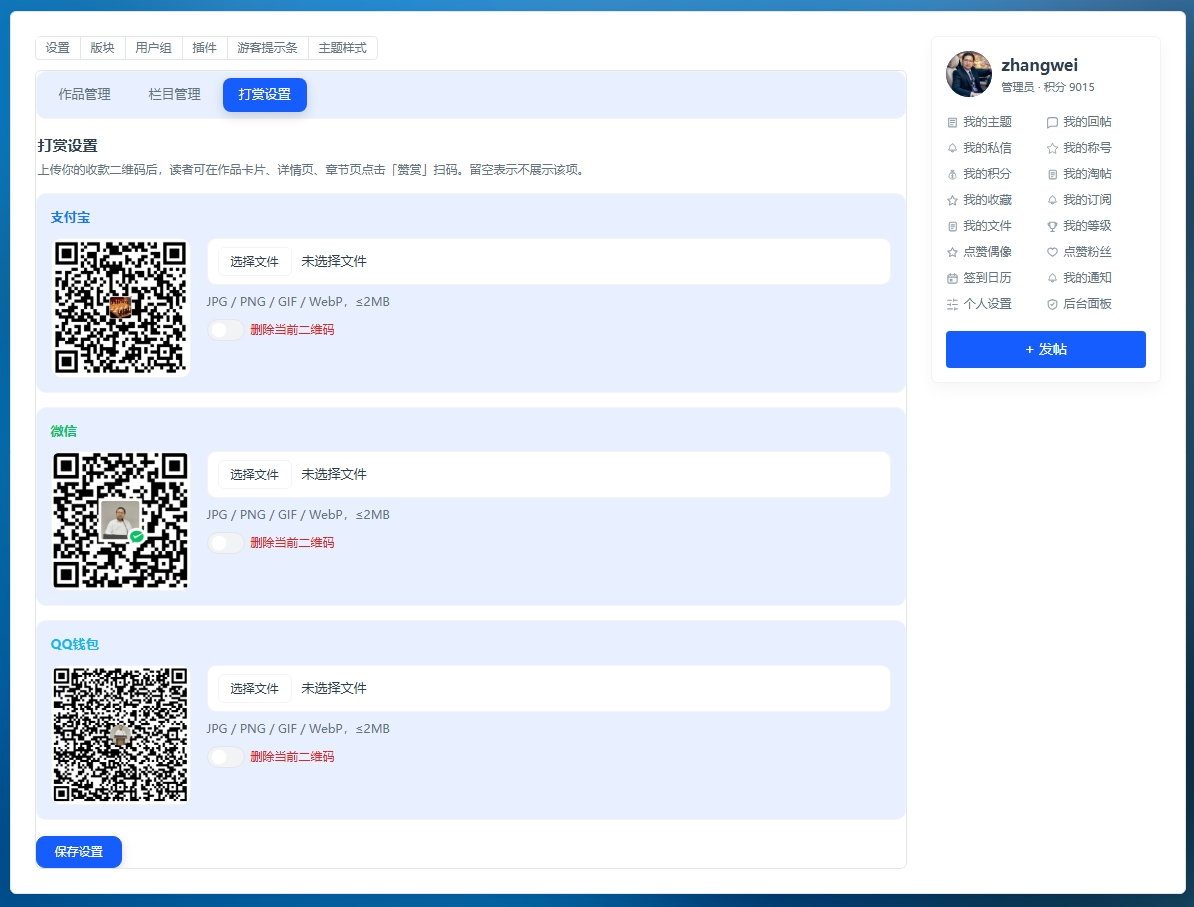The image size is (1194, 907).
Task: Open the 设置 tab
Action: (58, 48)
